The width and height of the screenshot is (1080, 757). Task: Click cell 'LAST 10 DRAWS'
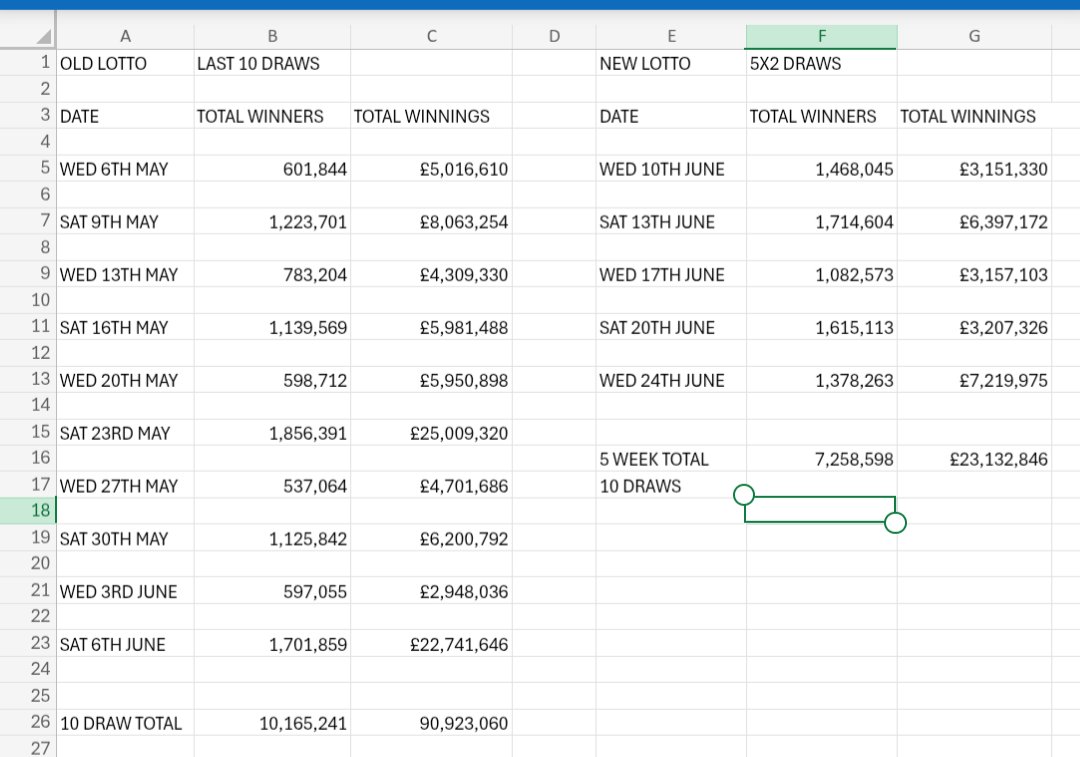(x=273, y=63)
